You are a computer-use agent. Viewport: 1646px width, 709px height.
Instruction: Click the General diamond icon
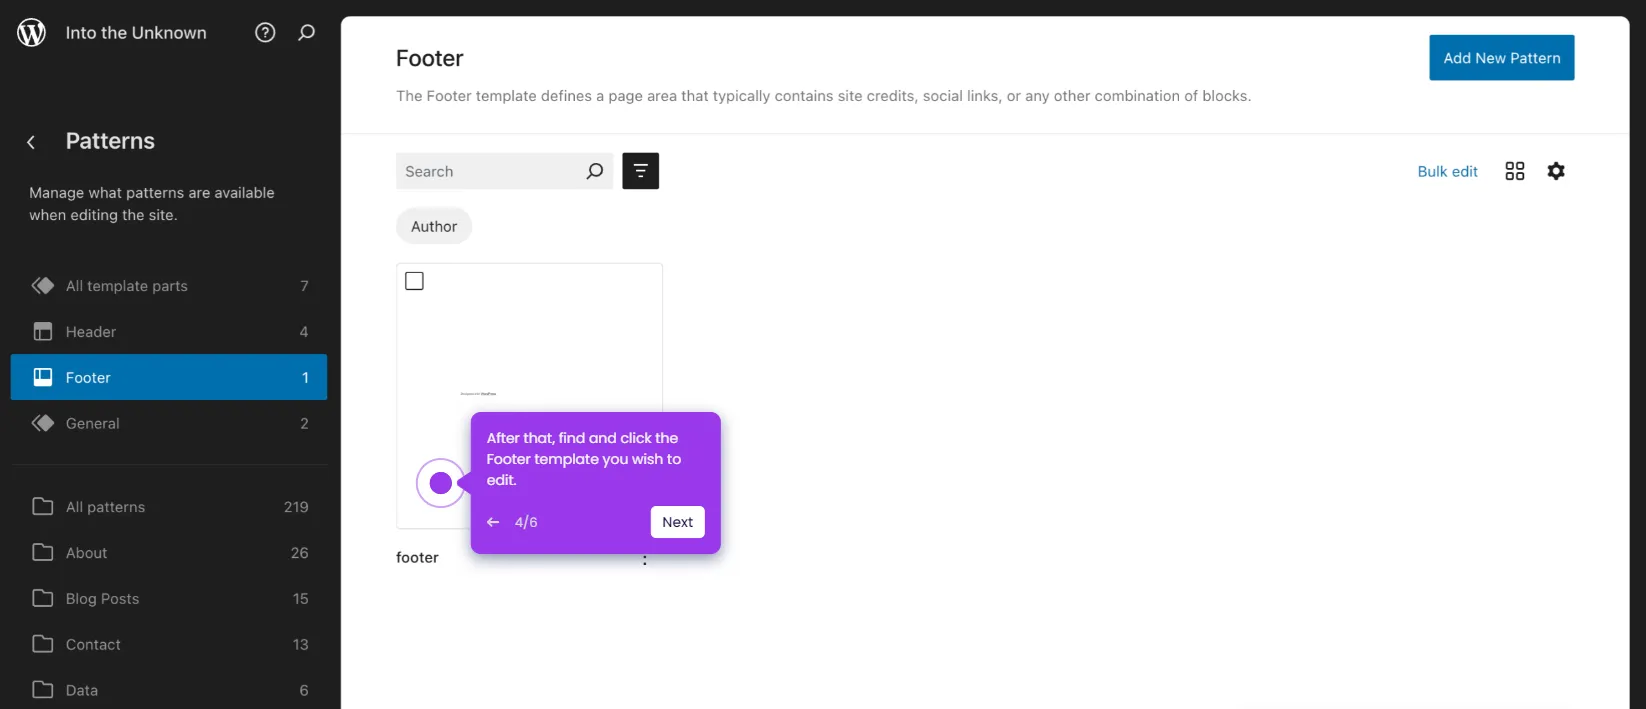coord(43,423)
